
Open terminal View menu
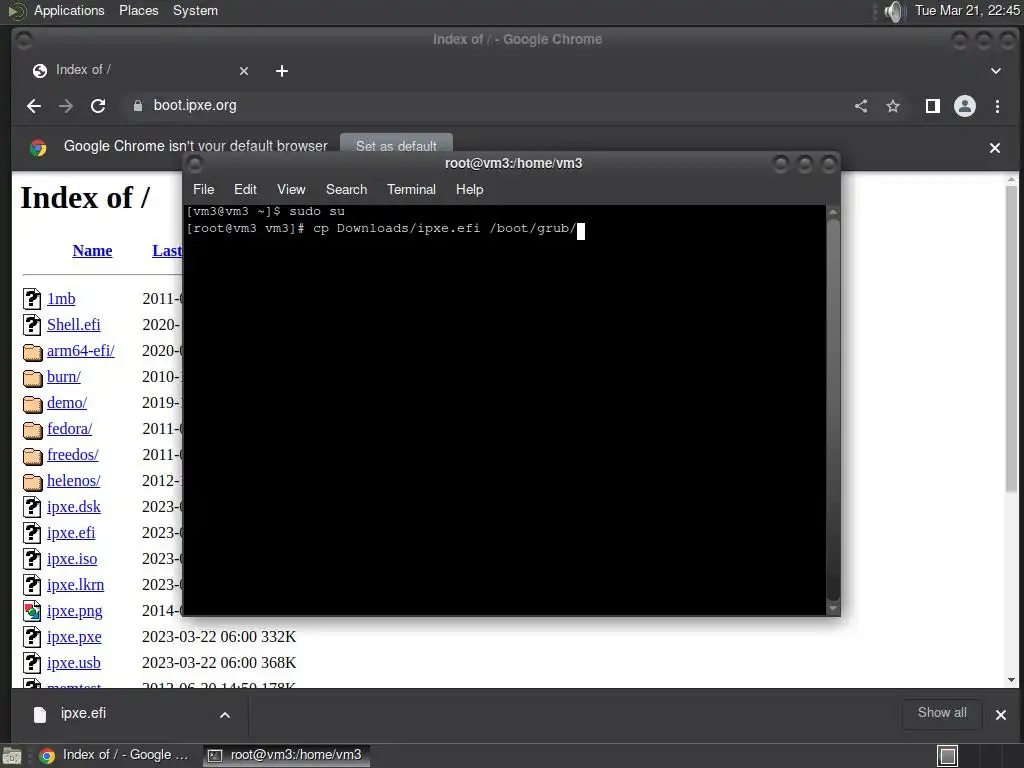[x=291, y=189]
